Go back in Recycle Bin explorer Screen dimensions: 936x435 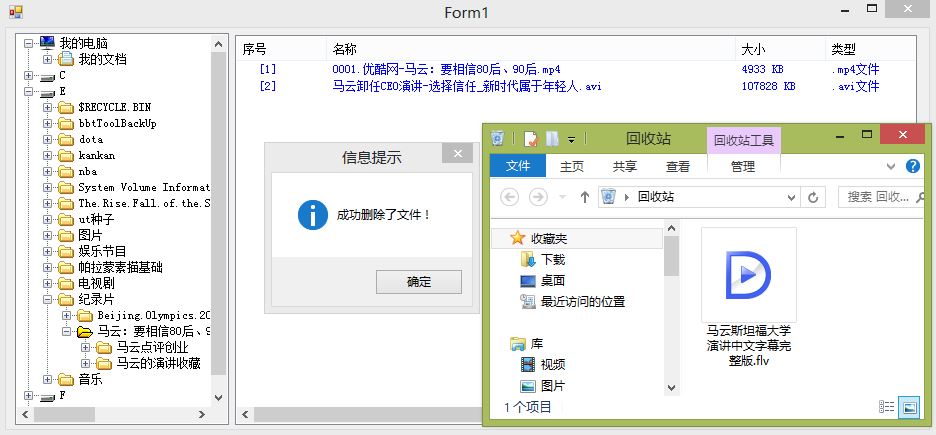point(509,197)
